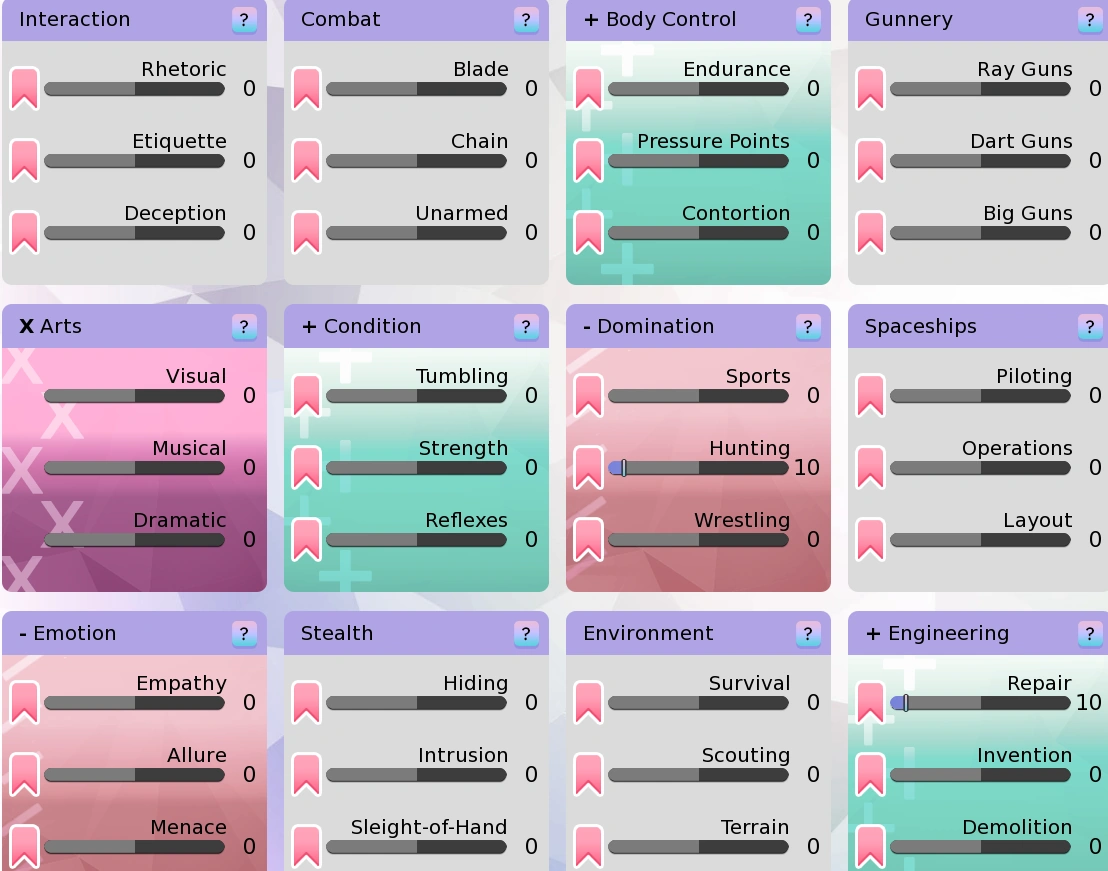Click the Repair skill slider
Image resolution: width=1108 pixels, height=871 pixels.
coord(980,703)
